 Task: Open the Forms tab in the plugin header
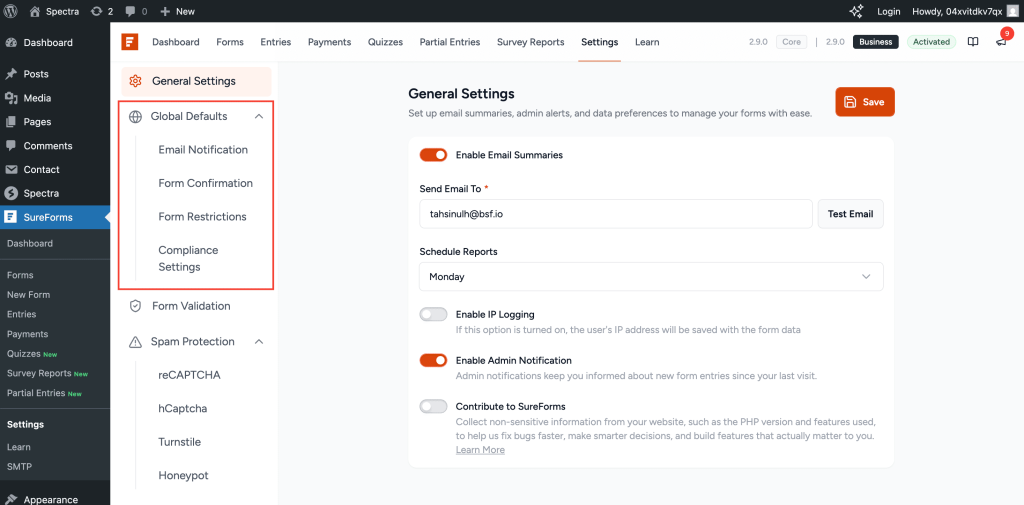230,42
